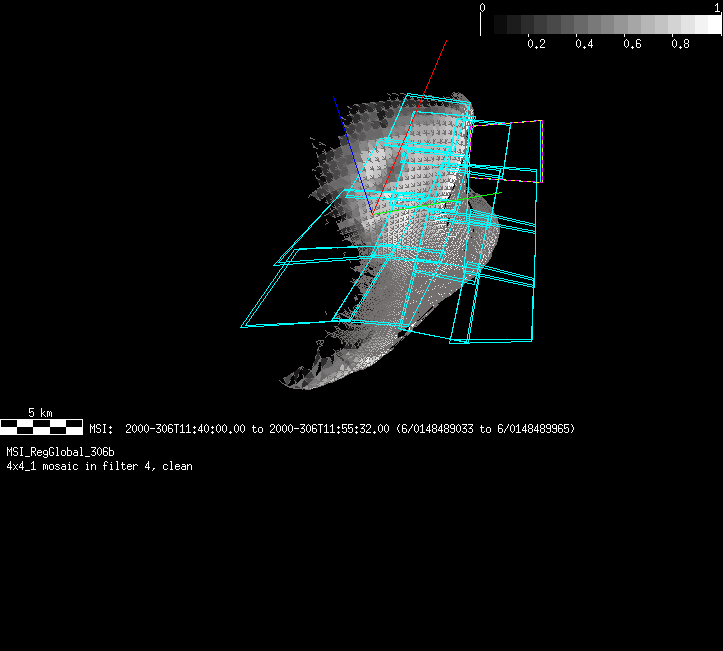Click the '4x4_1 mosaic in filter 4, clean' text

(100, 466)
